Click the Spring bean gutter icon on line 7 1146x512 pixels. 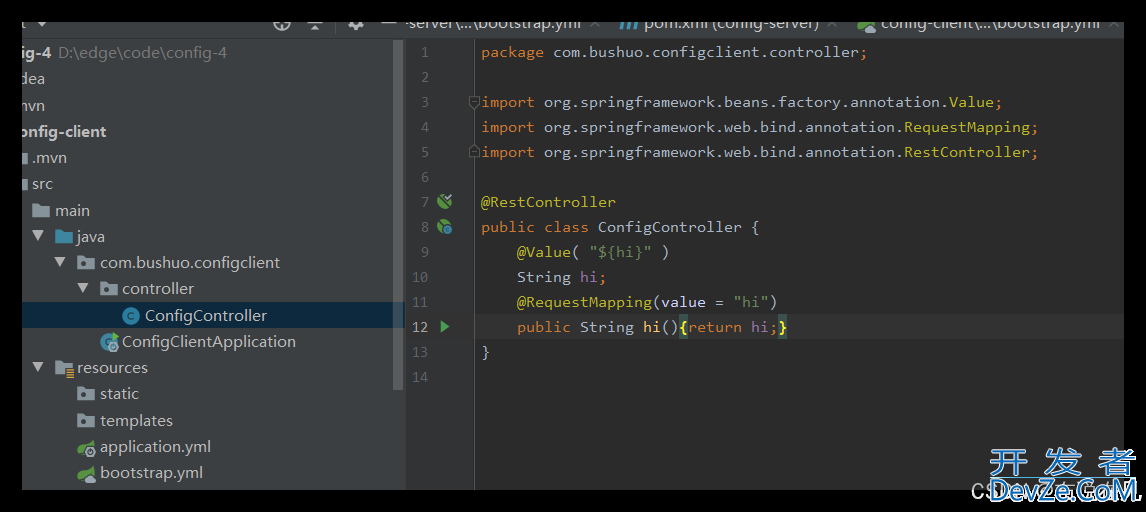pos(444,201)
